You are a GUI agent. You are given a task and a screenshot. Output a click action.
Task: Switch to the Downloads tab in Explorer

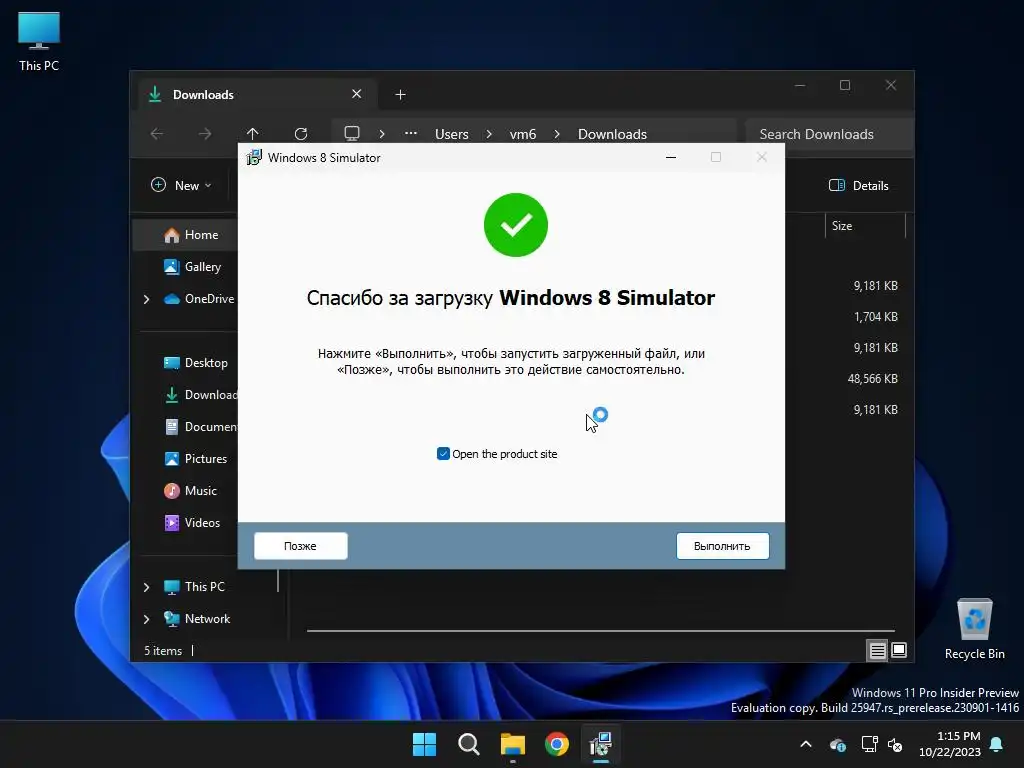coord(255,95)
